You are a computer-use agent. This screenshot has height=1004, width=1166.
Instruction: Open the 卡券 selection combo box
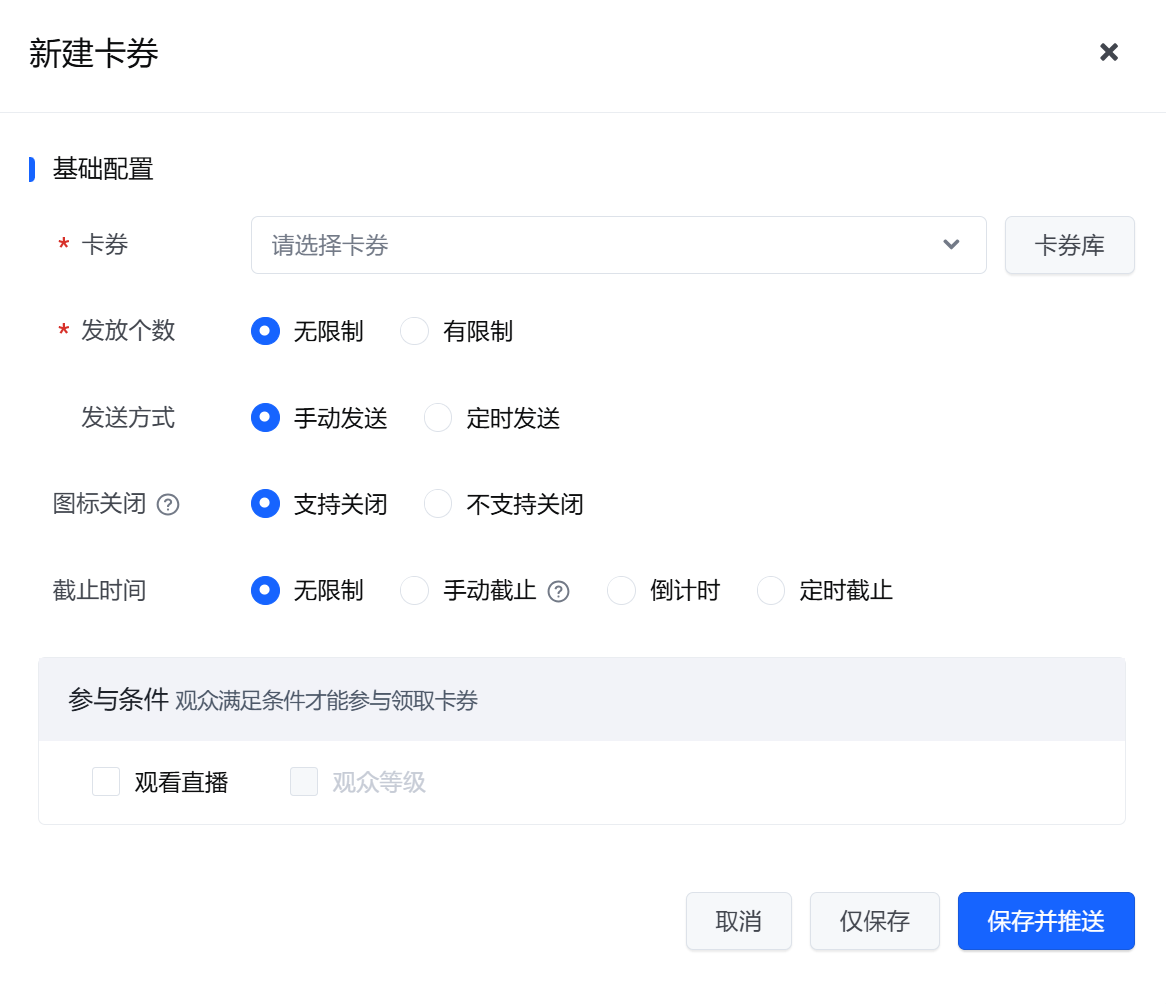(x=600, y=245)
